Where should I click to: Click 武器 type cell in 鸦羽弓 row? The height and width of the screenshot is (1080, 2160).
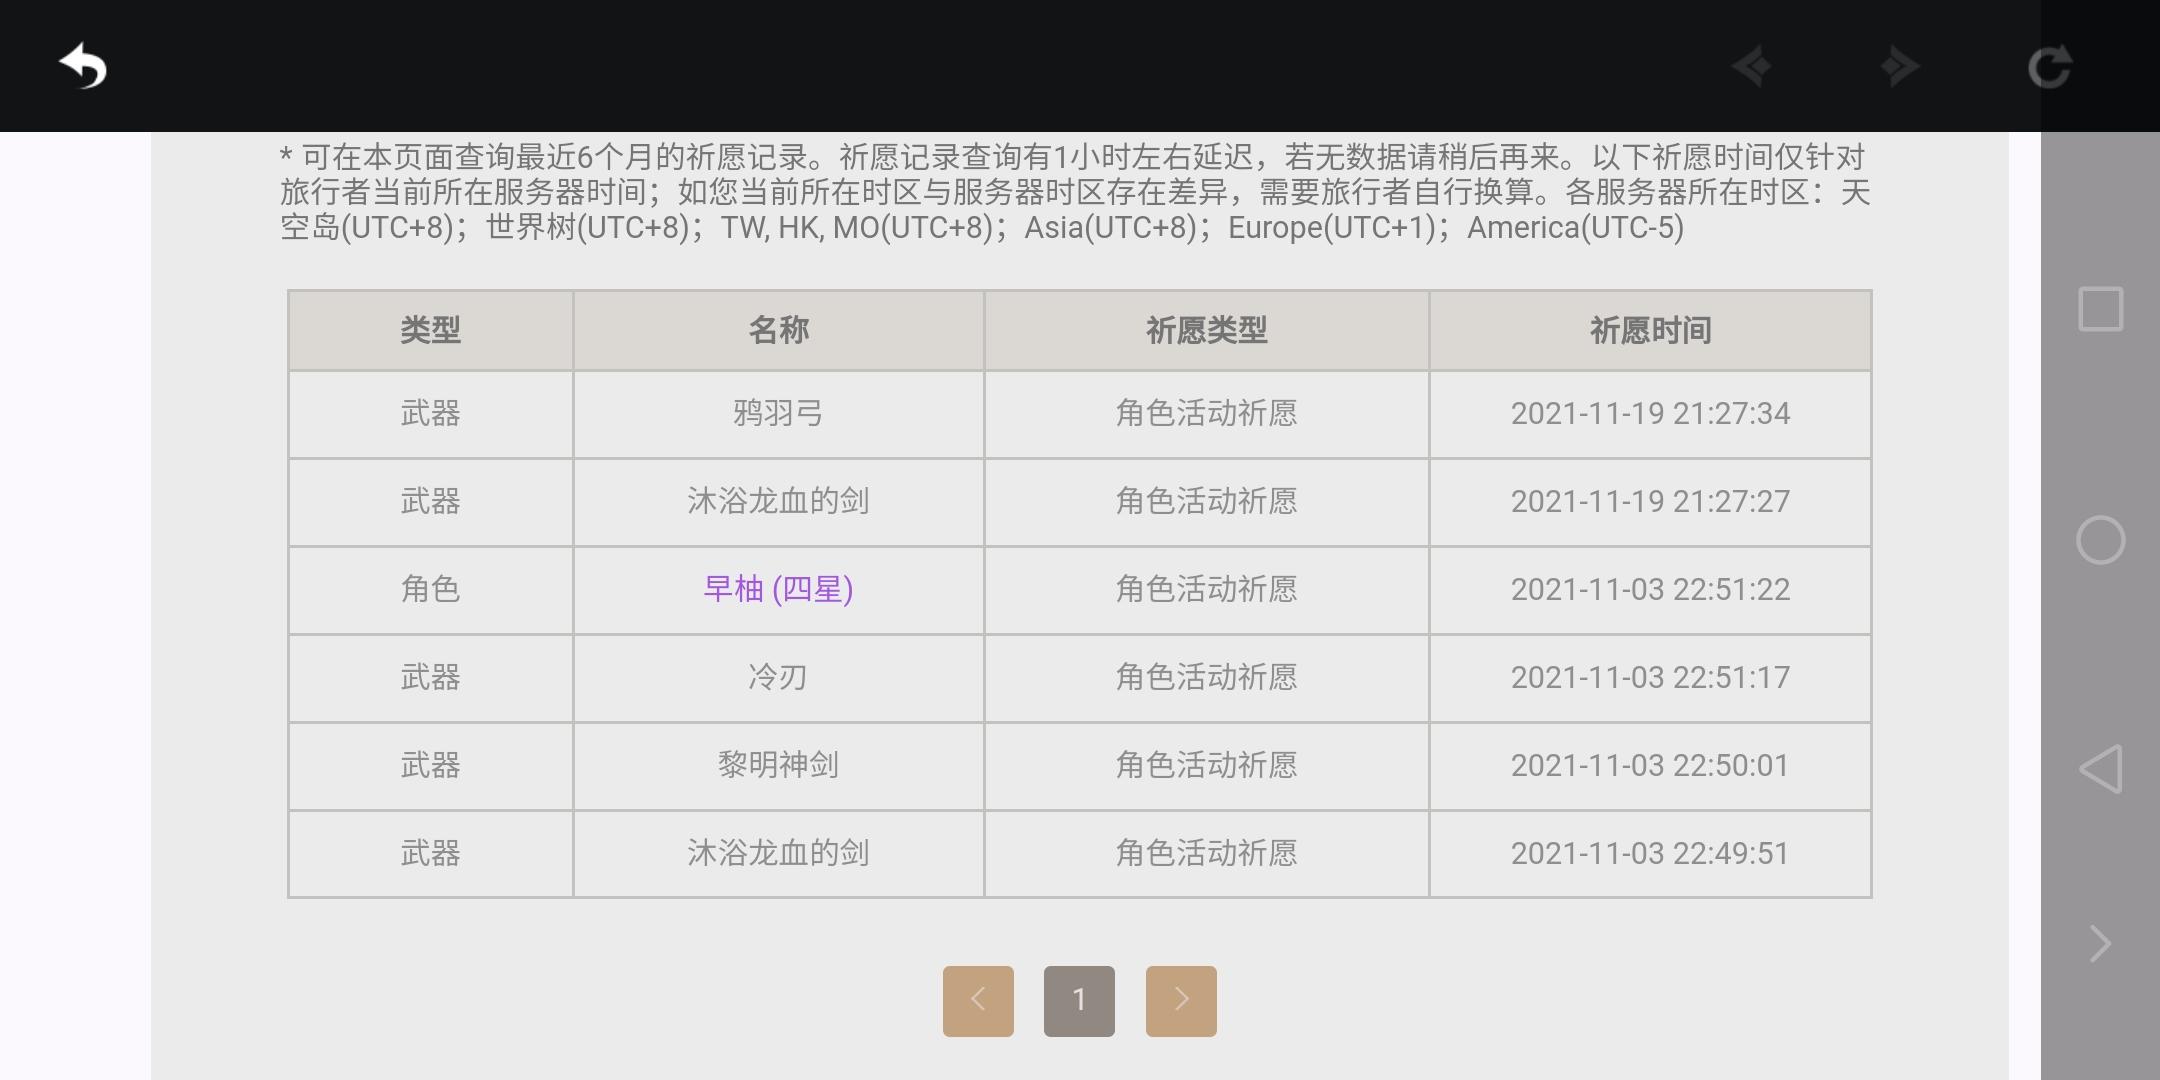coord(431,413)
